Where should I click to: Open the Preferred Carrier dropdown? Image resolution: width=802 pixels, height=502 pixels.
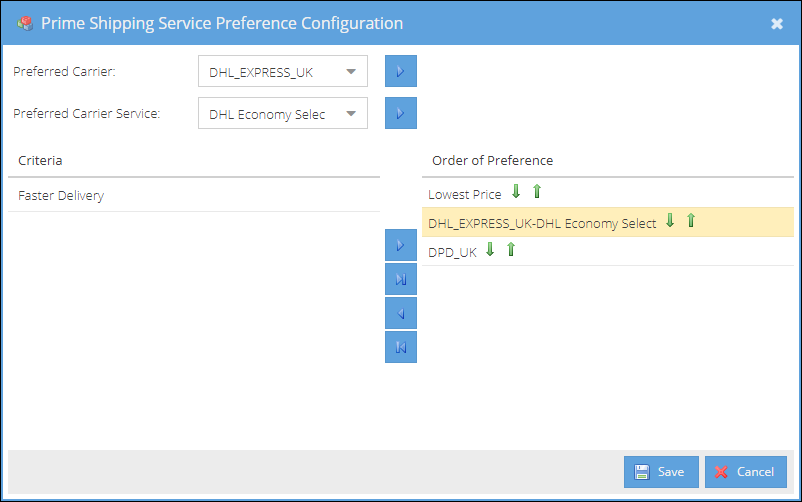click(x=283, y=71)
